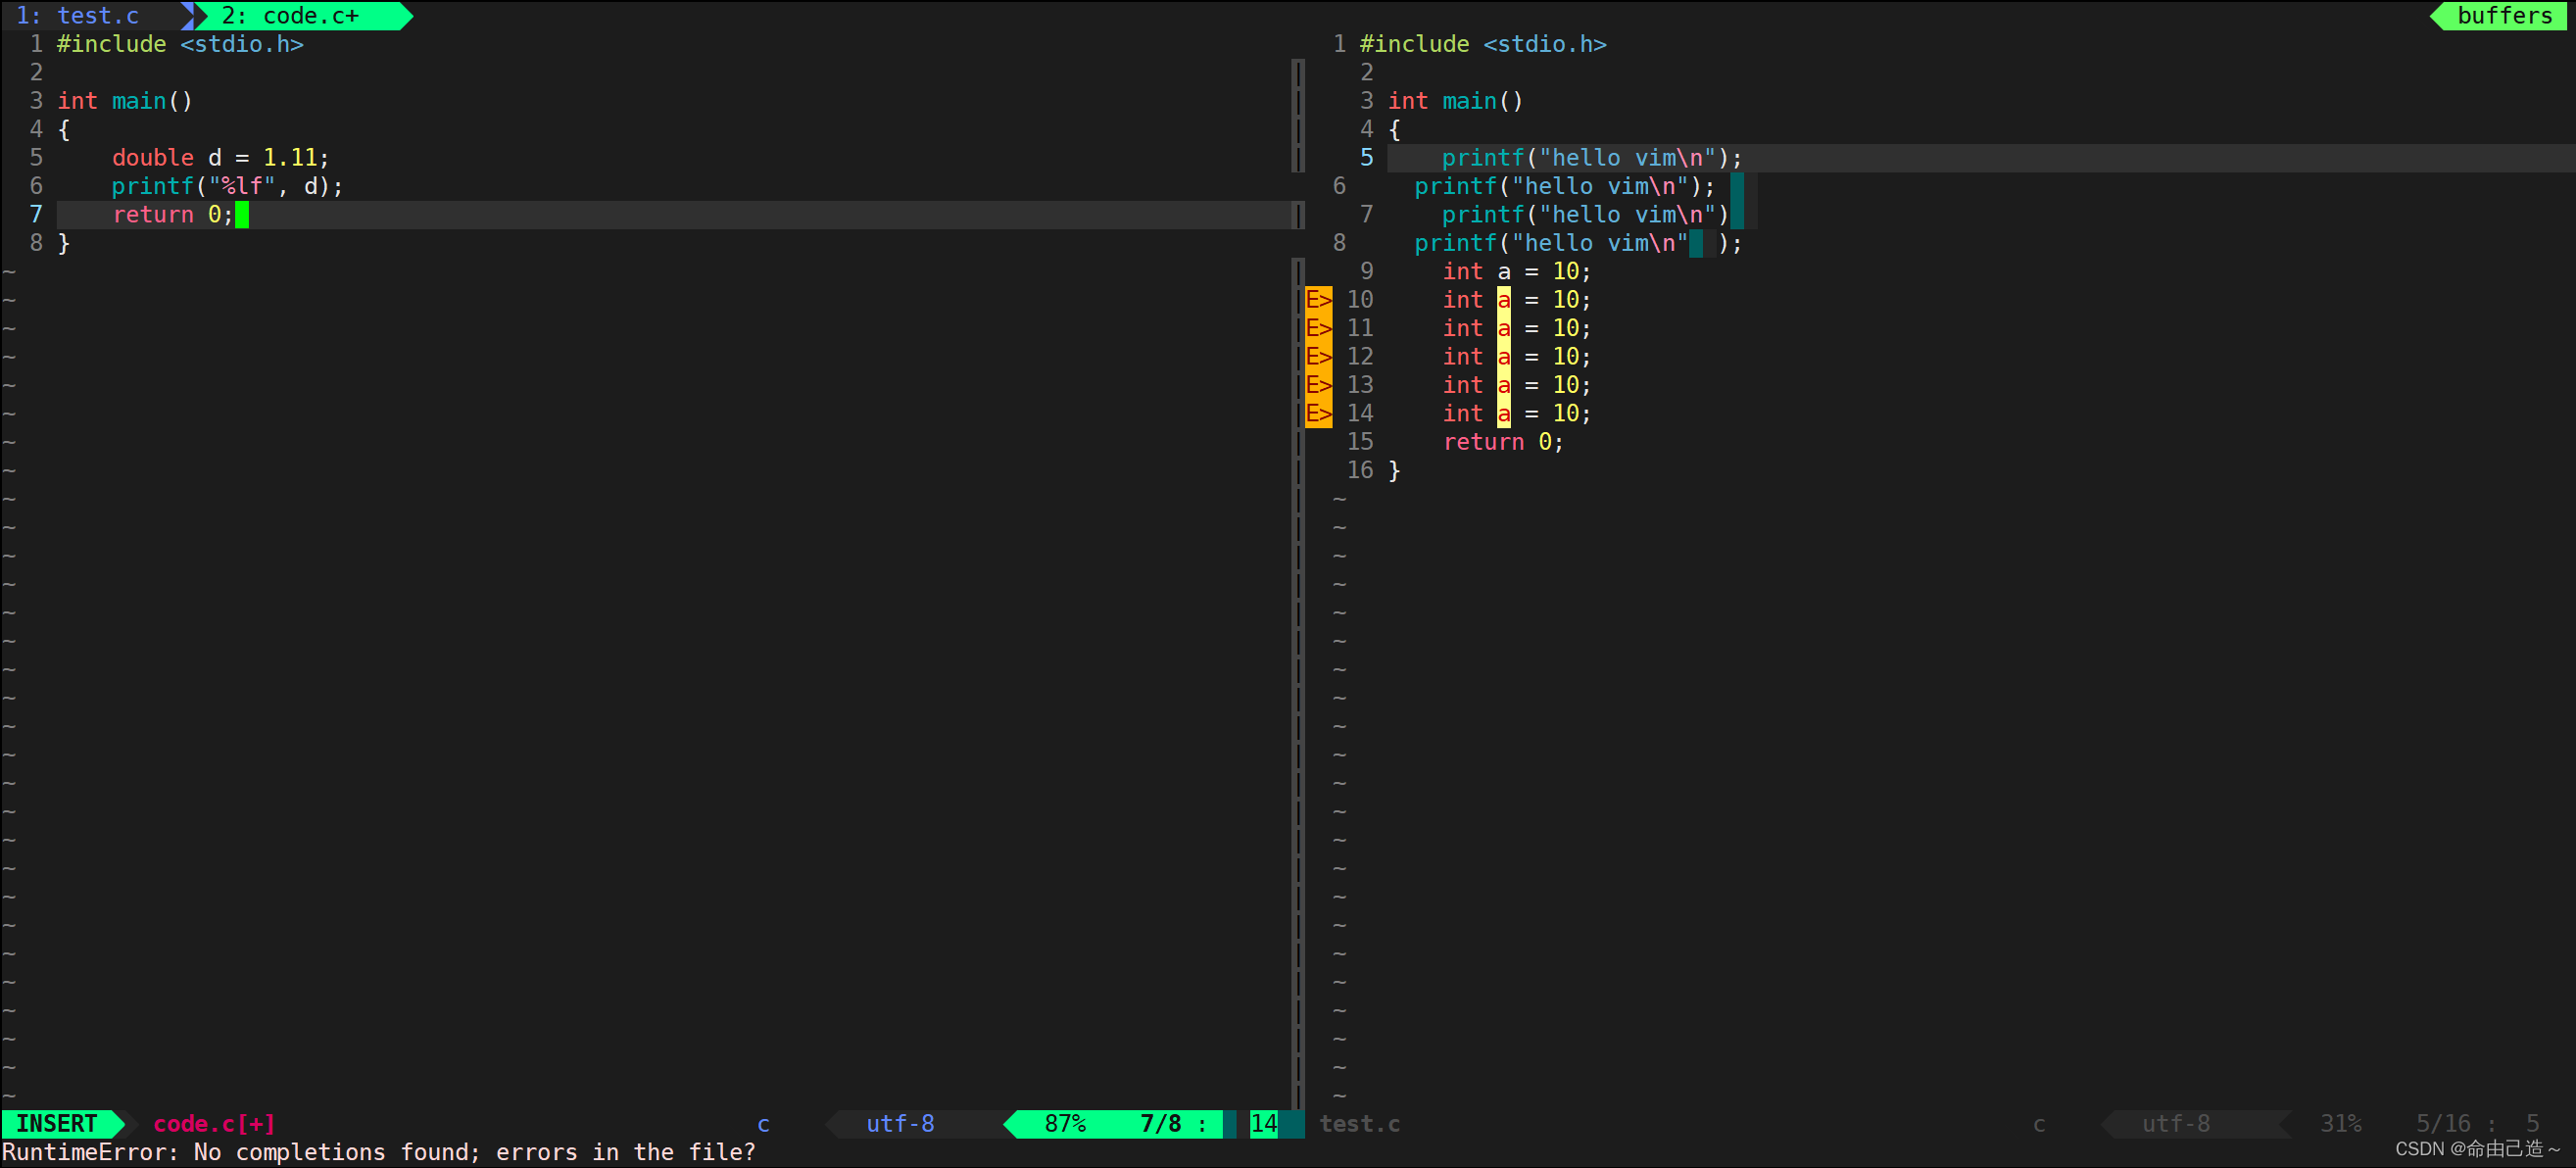This screenshot has width=2576, height=1168.
Task: Click the code.c[+] filename in status line
Action: tap(214, 1124)
